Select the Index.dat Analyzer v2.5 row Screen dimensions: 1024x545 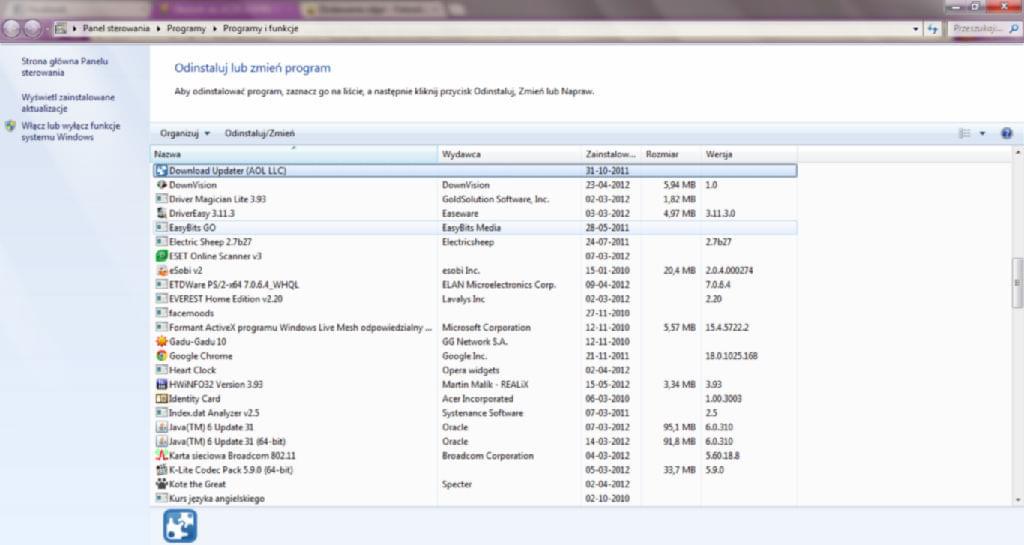click(x=475, y=413)
